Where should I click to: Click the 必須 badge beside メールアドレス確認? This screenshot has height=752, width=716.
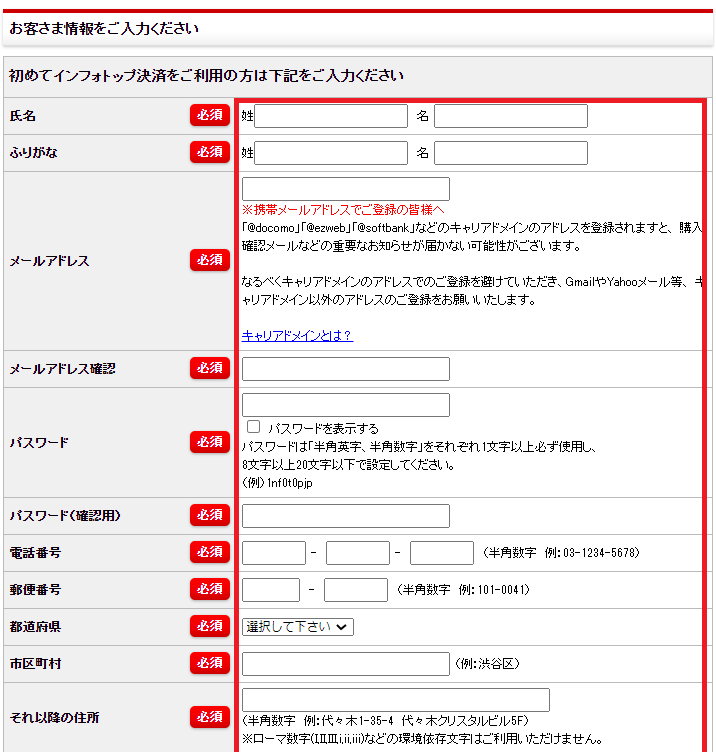tap(210, 368)
